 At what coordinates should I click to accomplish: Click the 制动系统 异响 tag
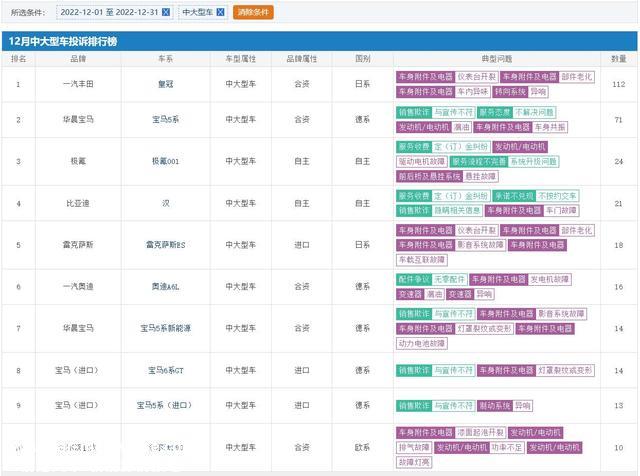pyautogui.click(x=505, y=406)
